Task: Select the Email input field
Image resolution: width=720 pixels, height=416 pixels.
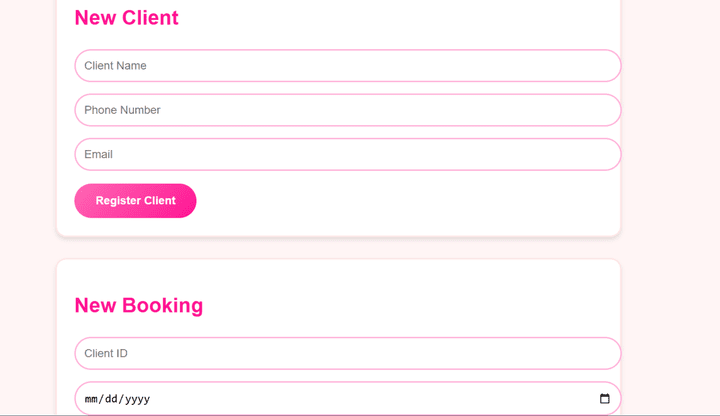Action: pyautogui.click(x=347, y=154)
